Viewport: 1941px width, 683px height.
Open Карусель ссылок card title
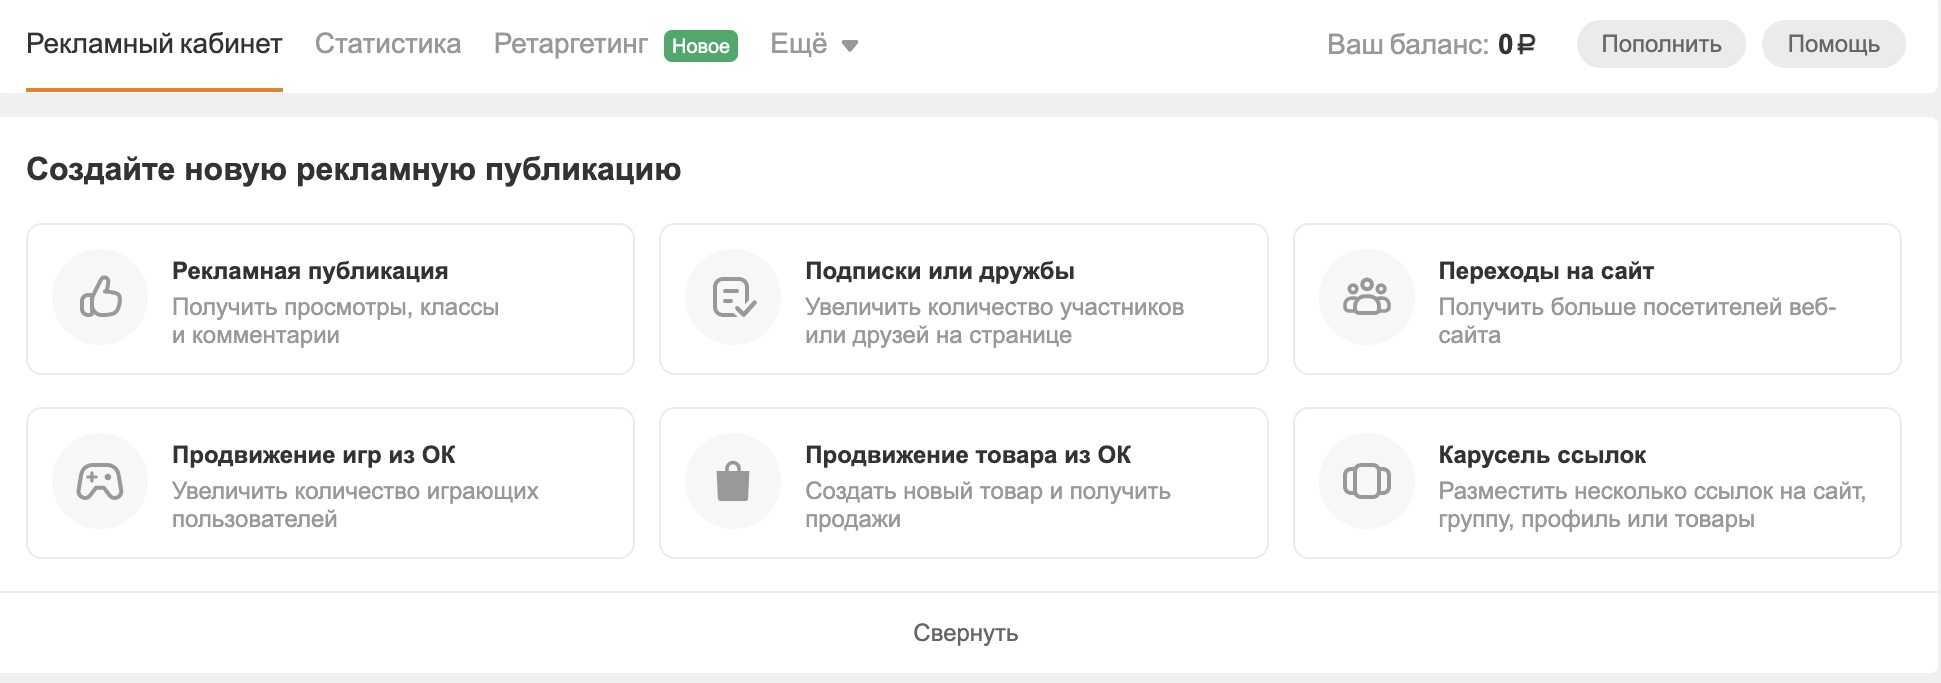coord(1541,455)
